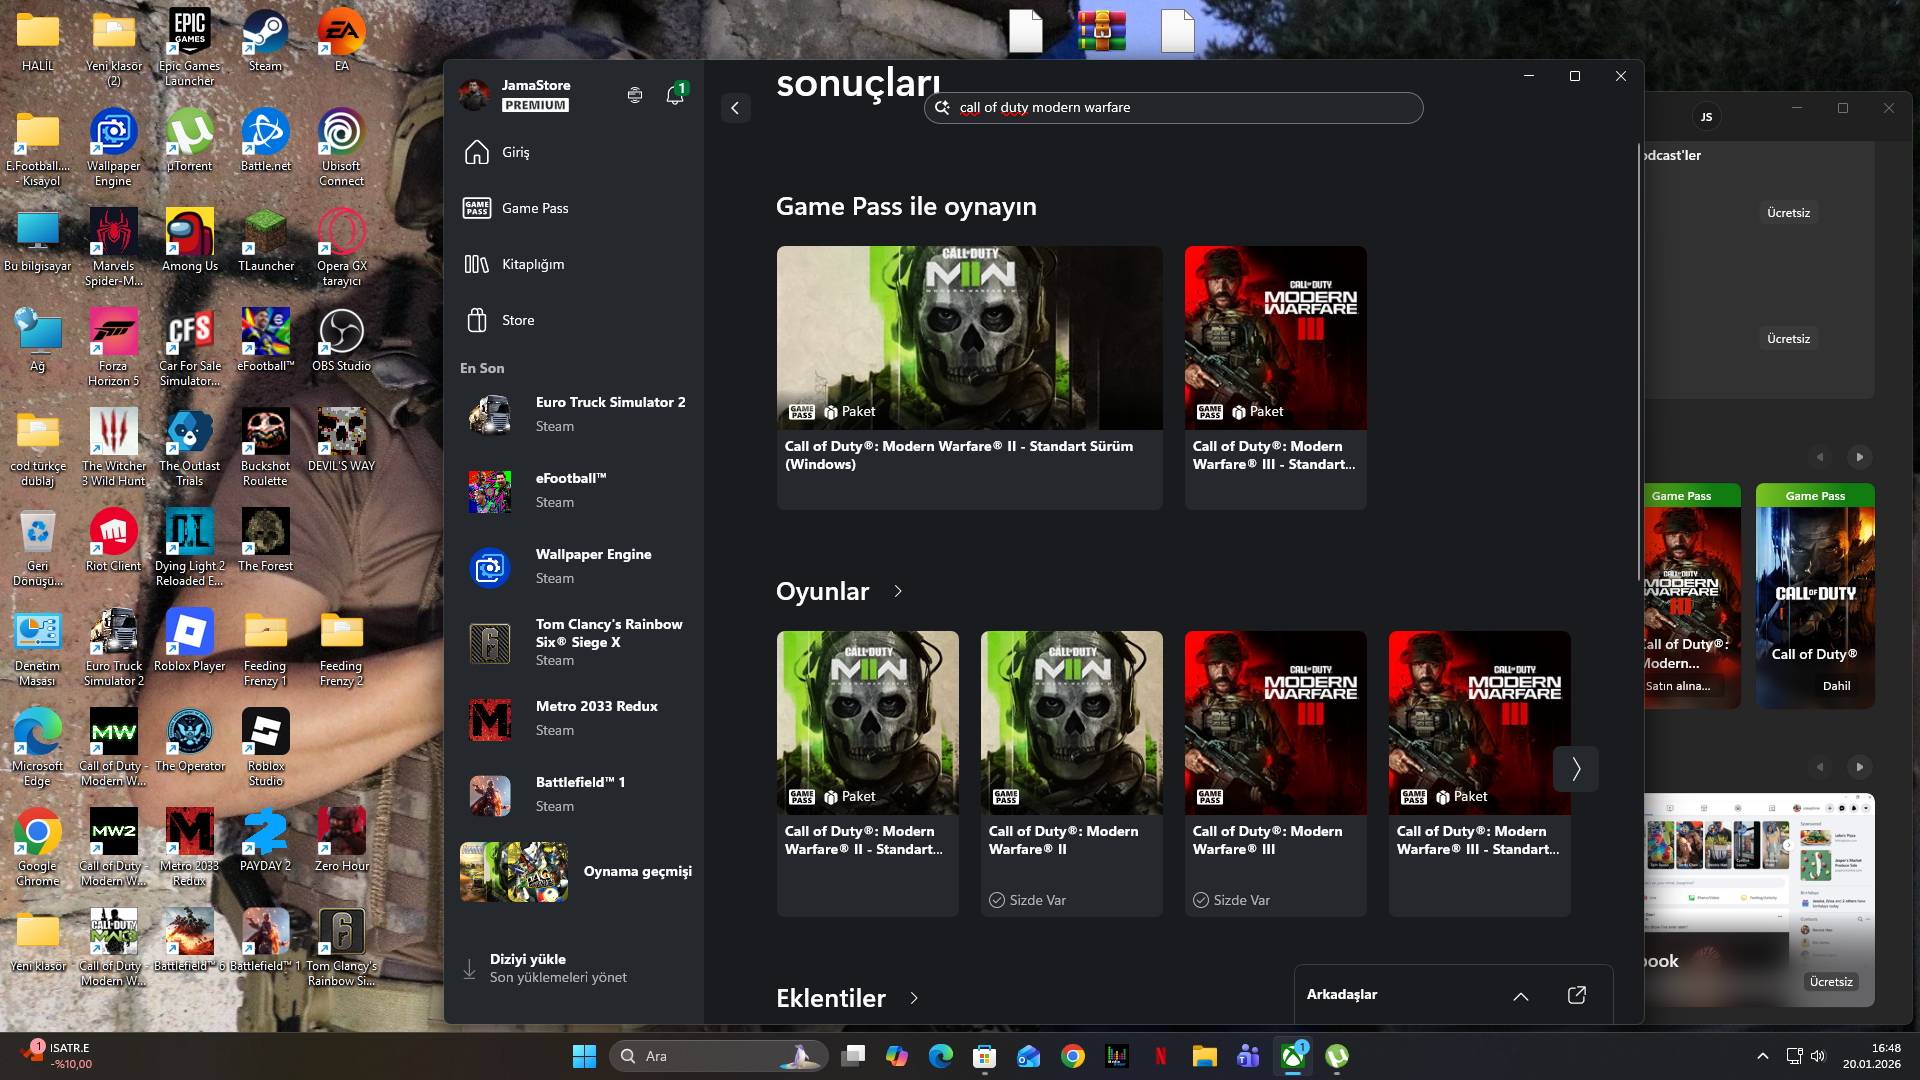Open the Store section in sidebar
Screen dimensions: 1920x1080
pyautogui.click(x=574, y=320)
